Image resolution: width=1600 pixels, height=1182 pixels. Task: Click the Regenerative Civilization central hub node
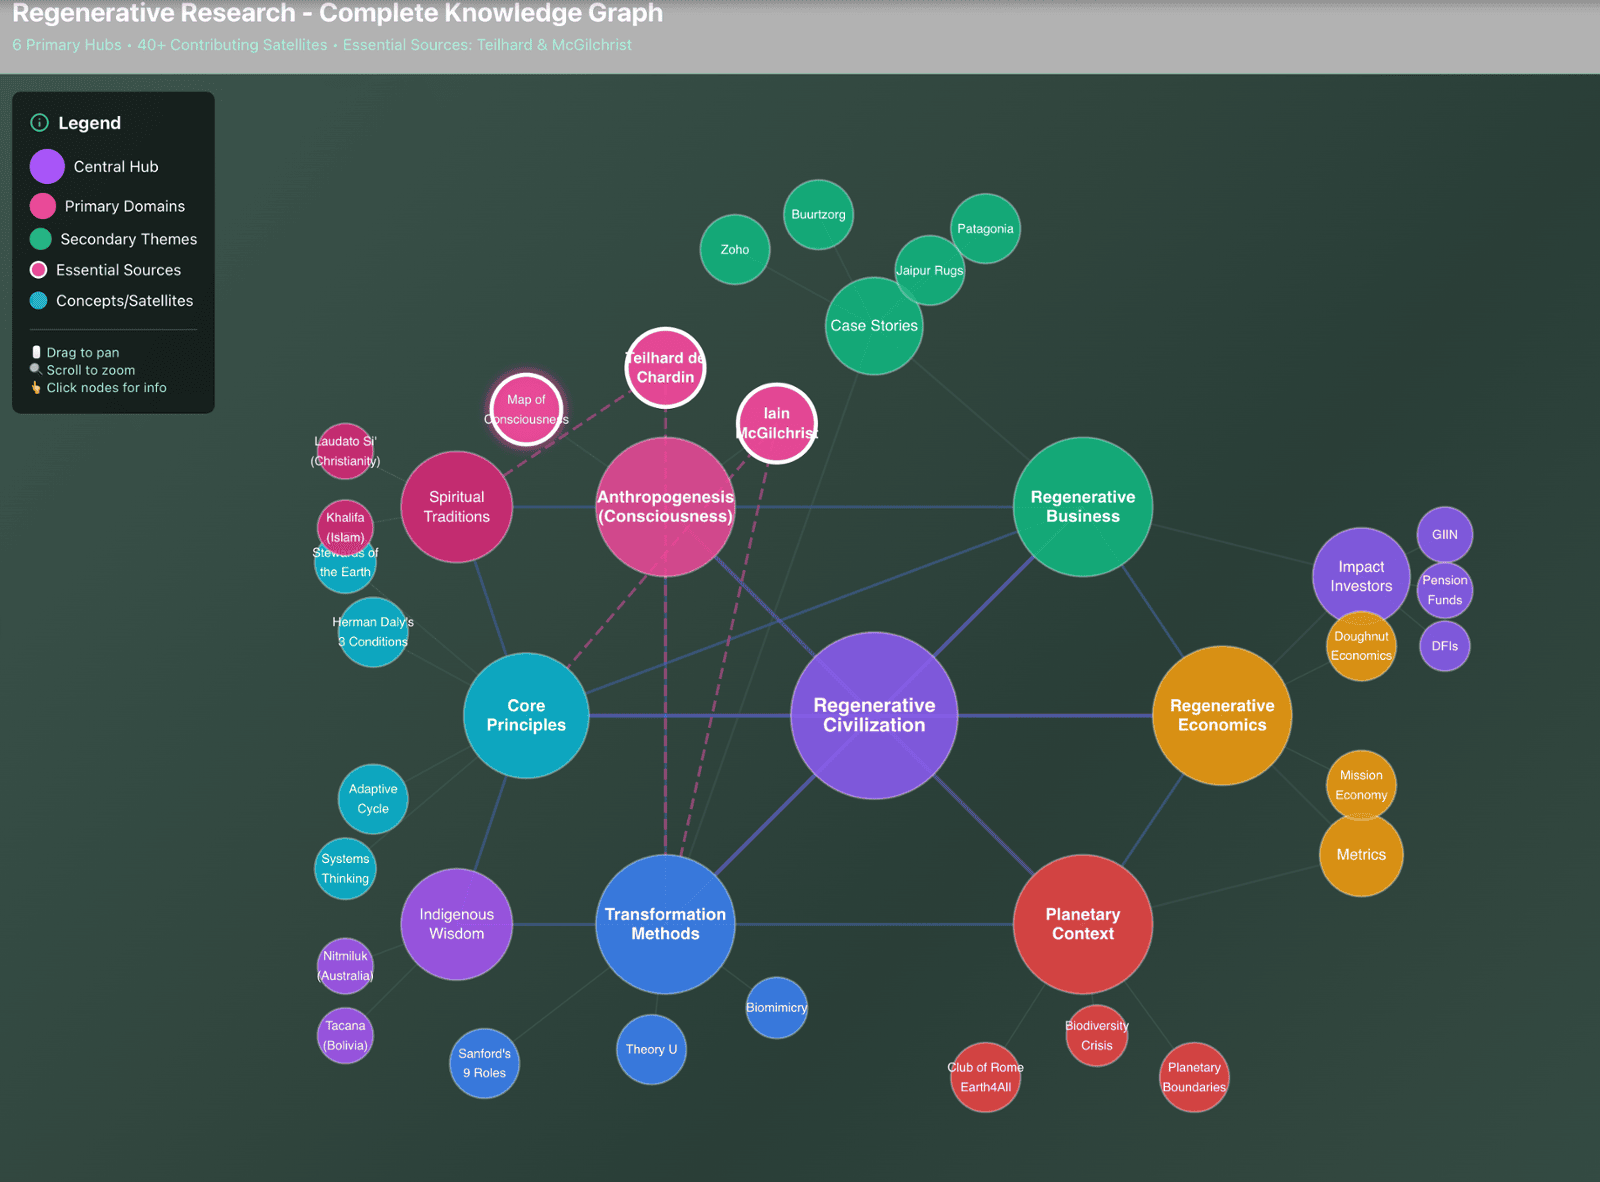[x=874, y=715]
